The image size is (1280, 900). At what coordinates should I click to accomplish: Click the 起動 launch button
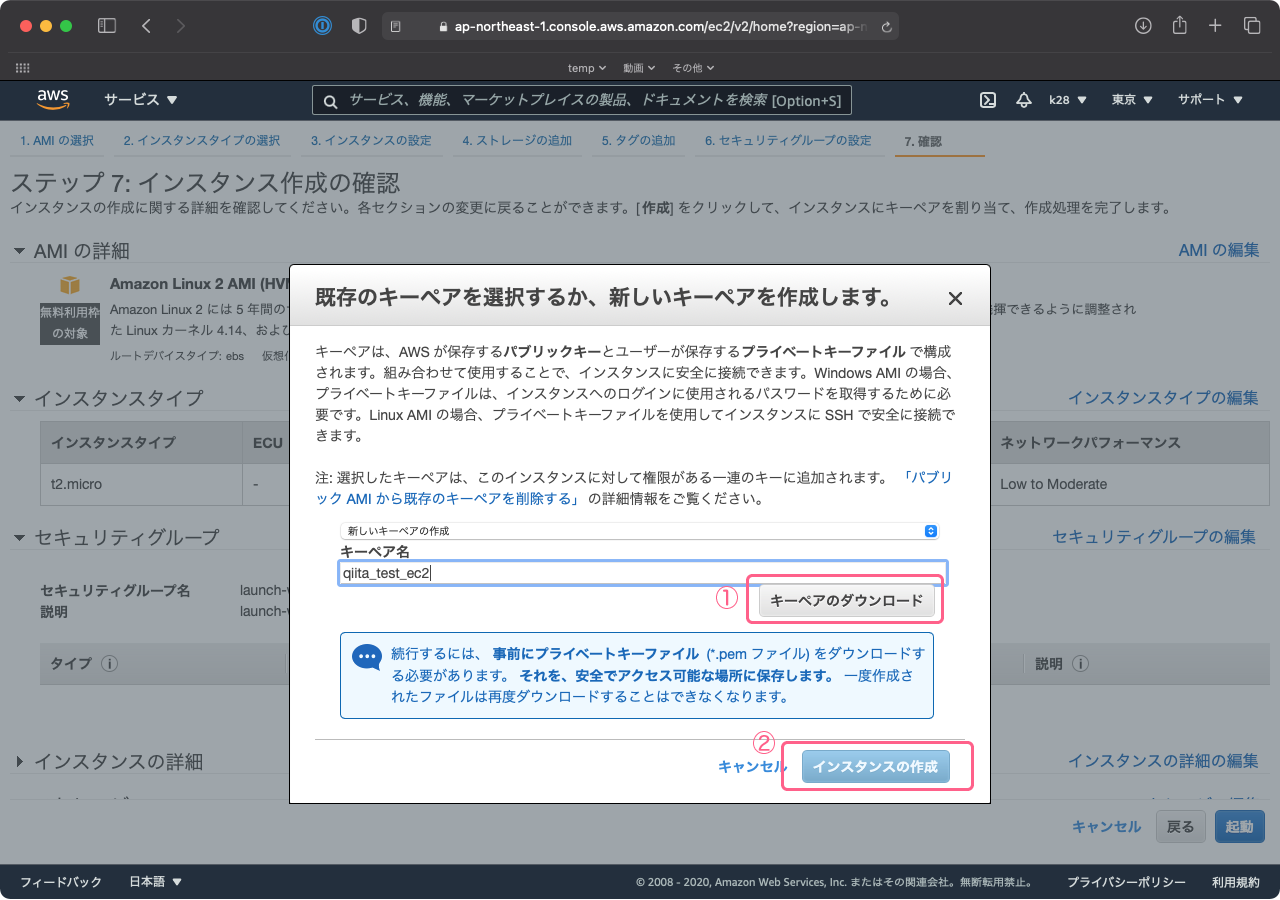[x=1240, y=827]
